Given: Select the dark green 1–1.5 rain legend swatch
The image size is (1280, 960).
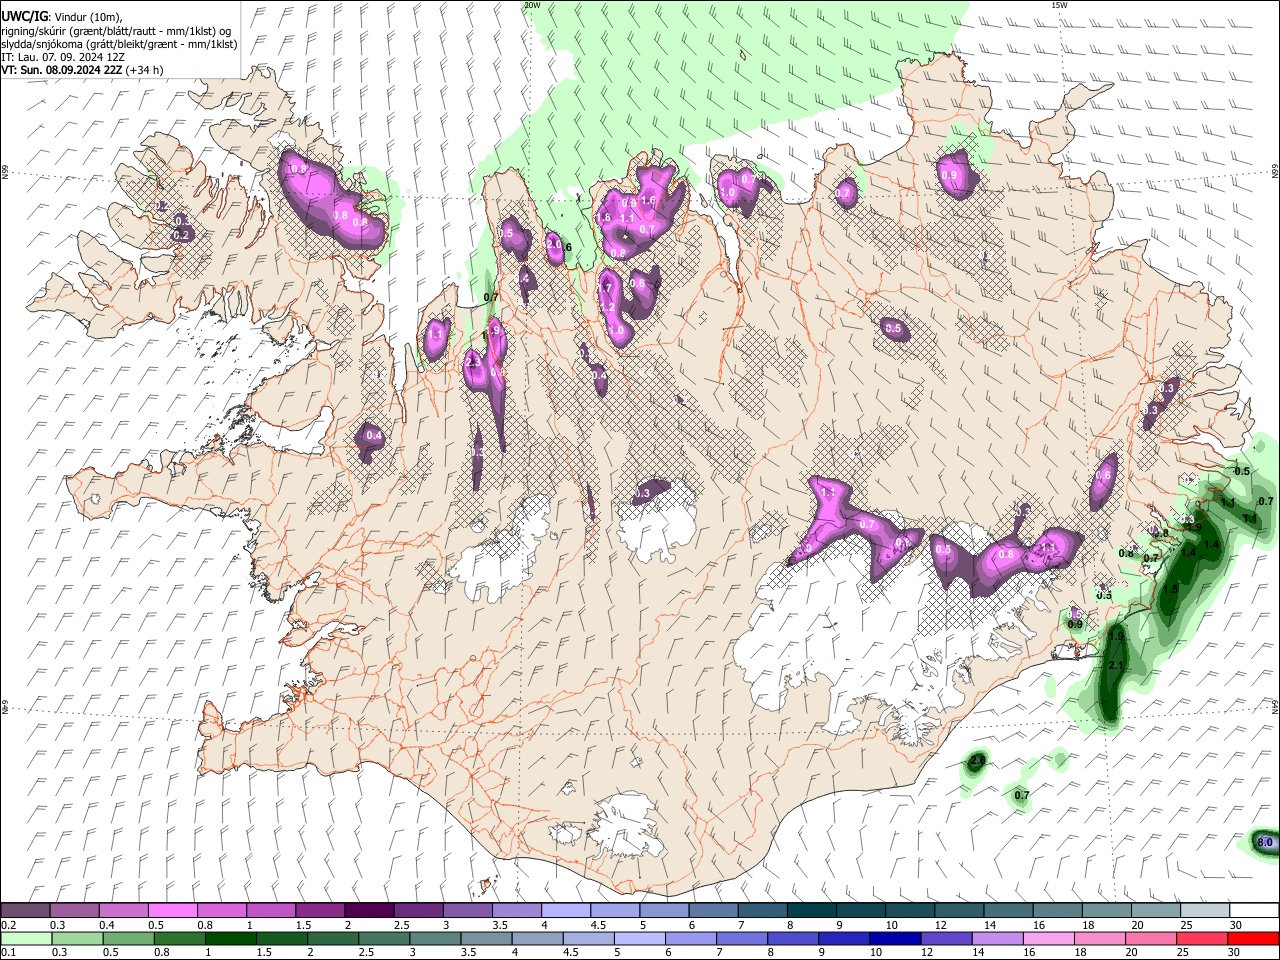Looking at the screenshot, I should click(x=230, y=938).
